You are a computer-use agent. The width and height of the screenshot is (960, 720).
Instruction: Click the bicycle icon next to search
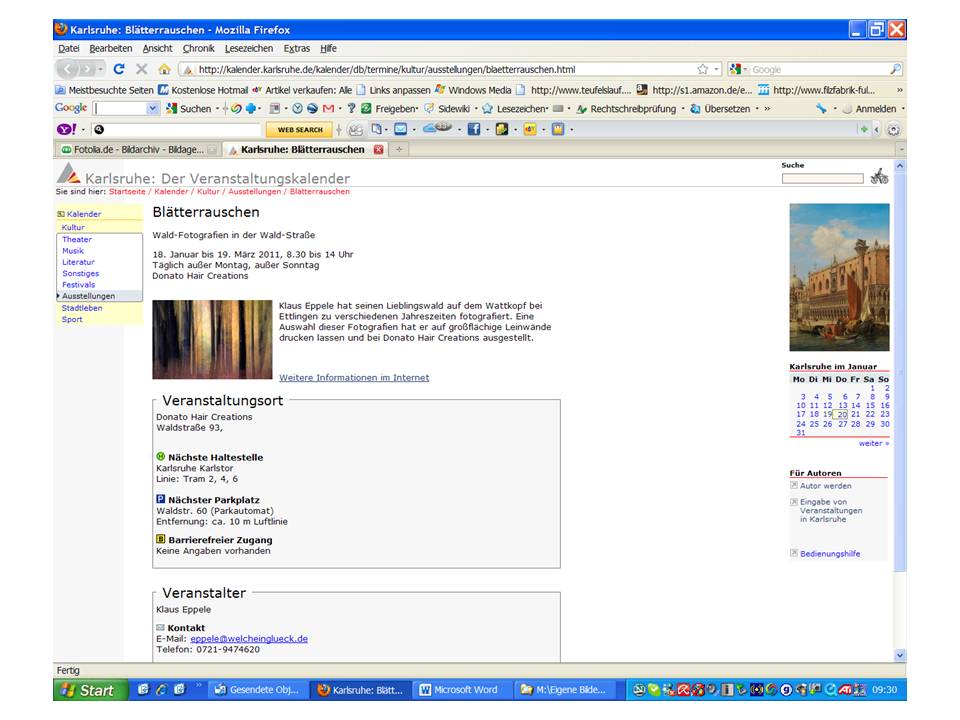pos(879,177)
